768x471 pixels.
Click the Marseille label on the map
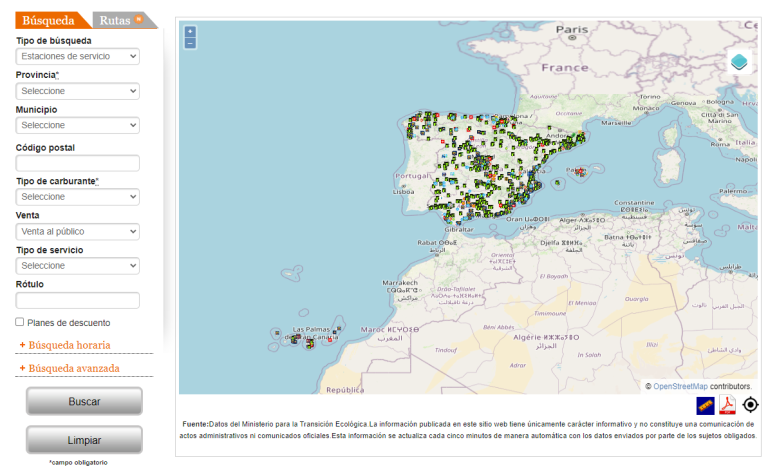616,123
